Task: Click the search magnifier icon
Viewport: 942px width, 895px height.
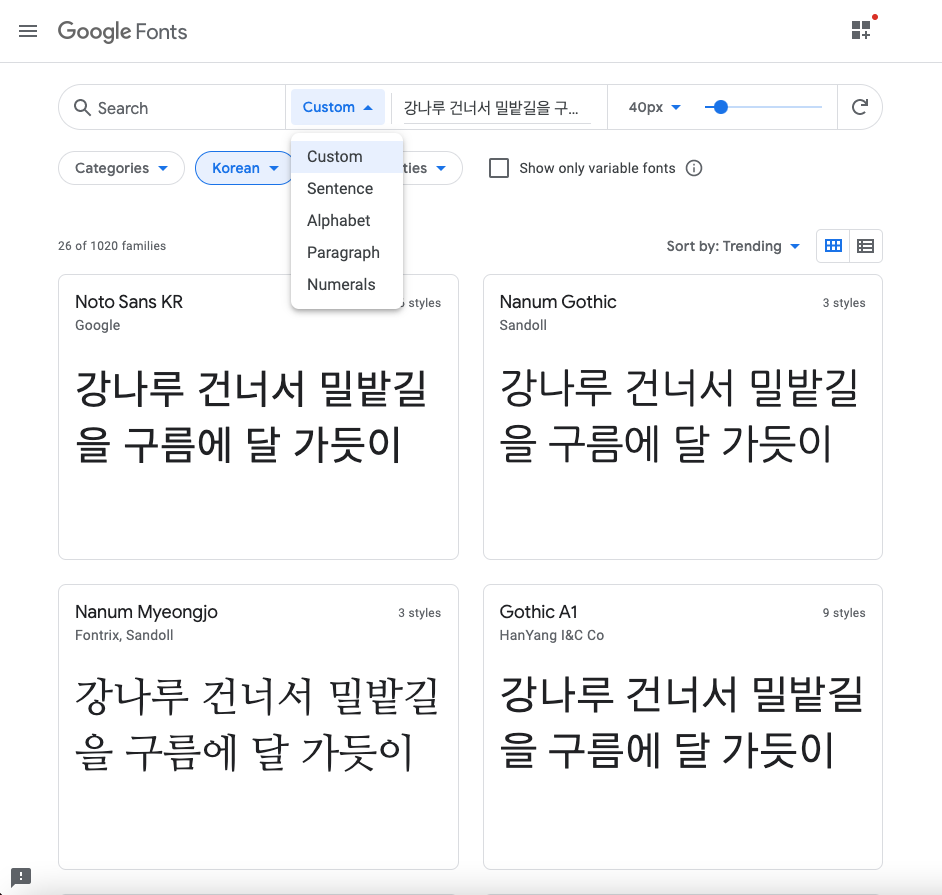Action: (x=82, y=108)
